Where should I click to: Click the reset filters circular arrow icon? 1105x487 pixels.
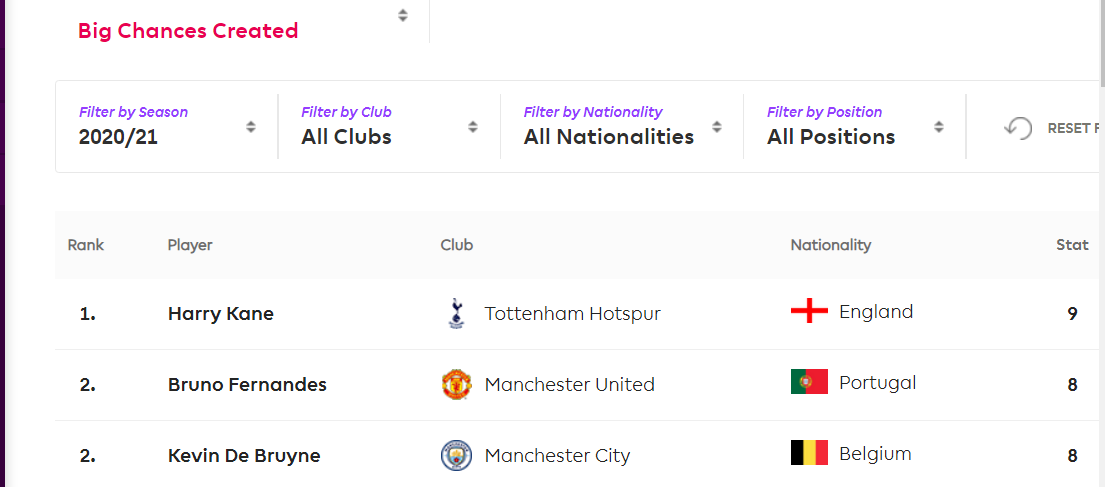coord(1018,128)
